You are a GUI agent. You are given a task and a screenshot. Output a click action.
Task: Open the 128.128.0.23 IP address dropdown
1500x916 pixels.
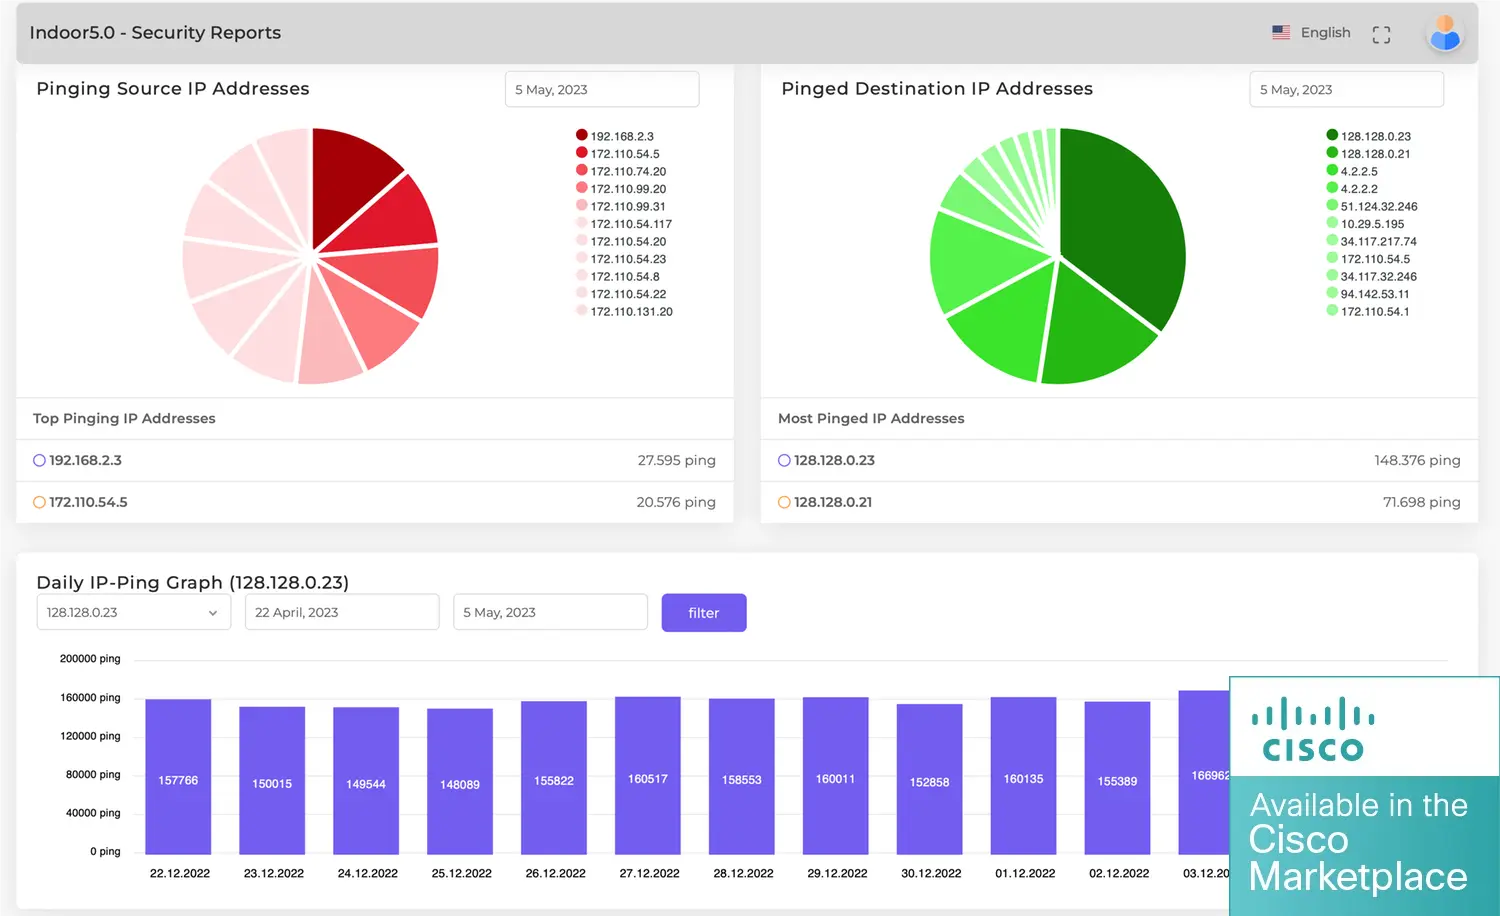pyautogui.click(x=133, y=612)
